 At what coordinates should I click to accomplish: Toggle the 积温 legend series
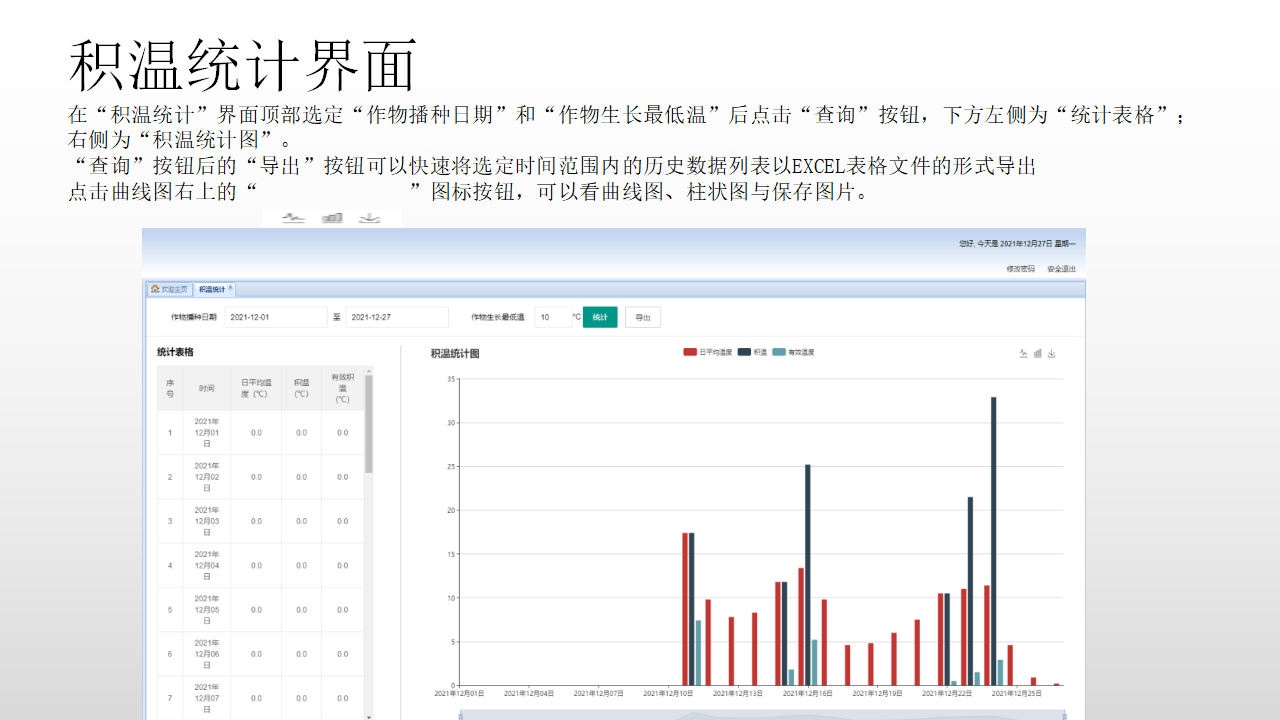click(753, 352)
